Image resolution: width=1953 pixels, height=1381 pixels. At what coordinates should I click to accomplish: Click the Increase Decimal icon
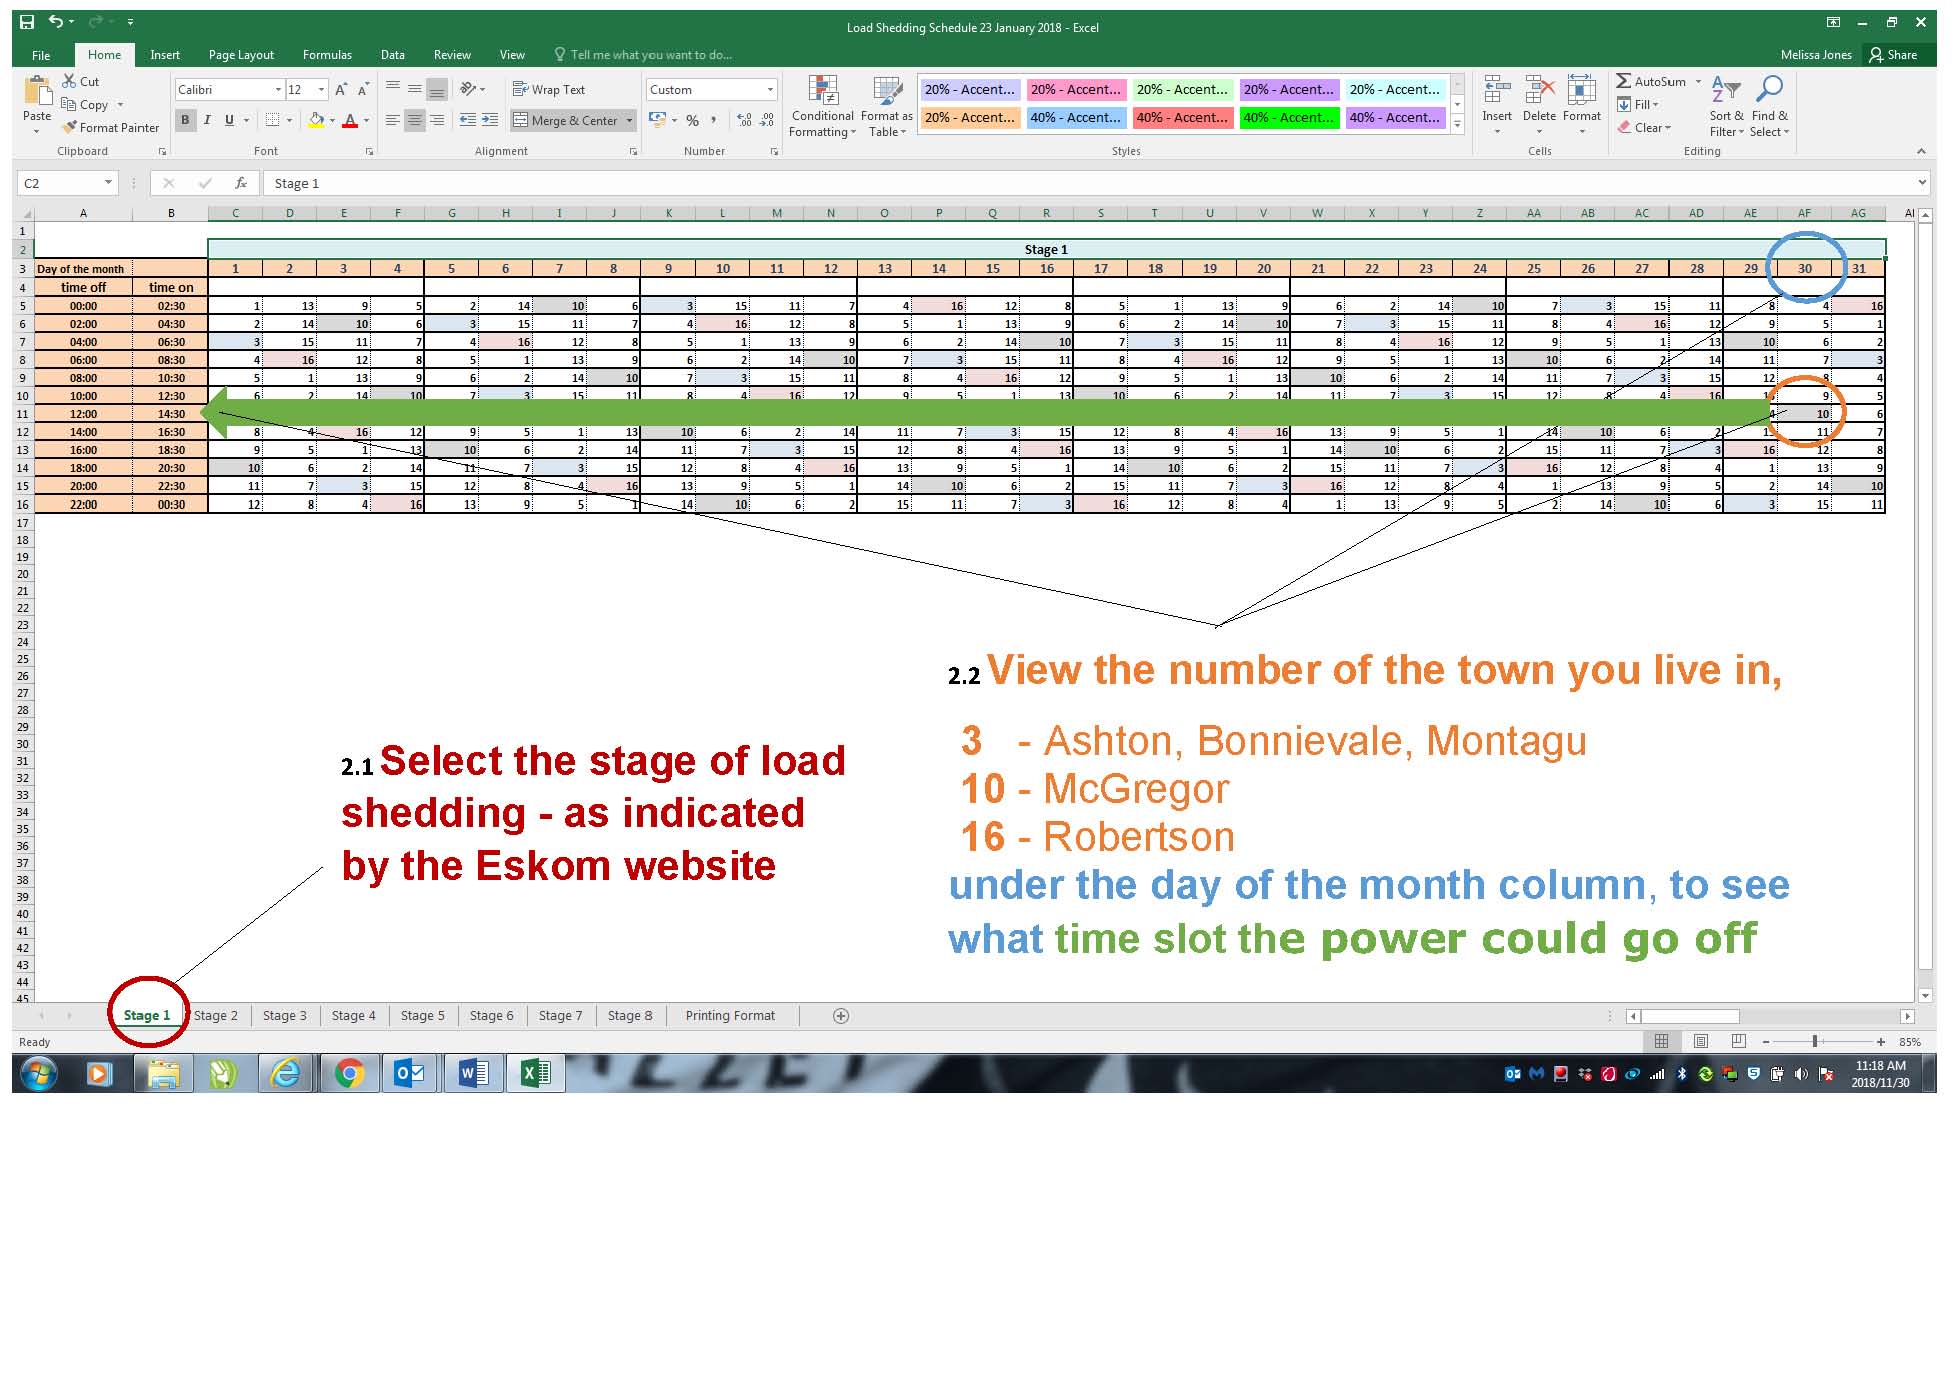pos(744,120)
